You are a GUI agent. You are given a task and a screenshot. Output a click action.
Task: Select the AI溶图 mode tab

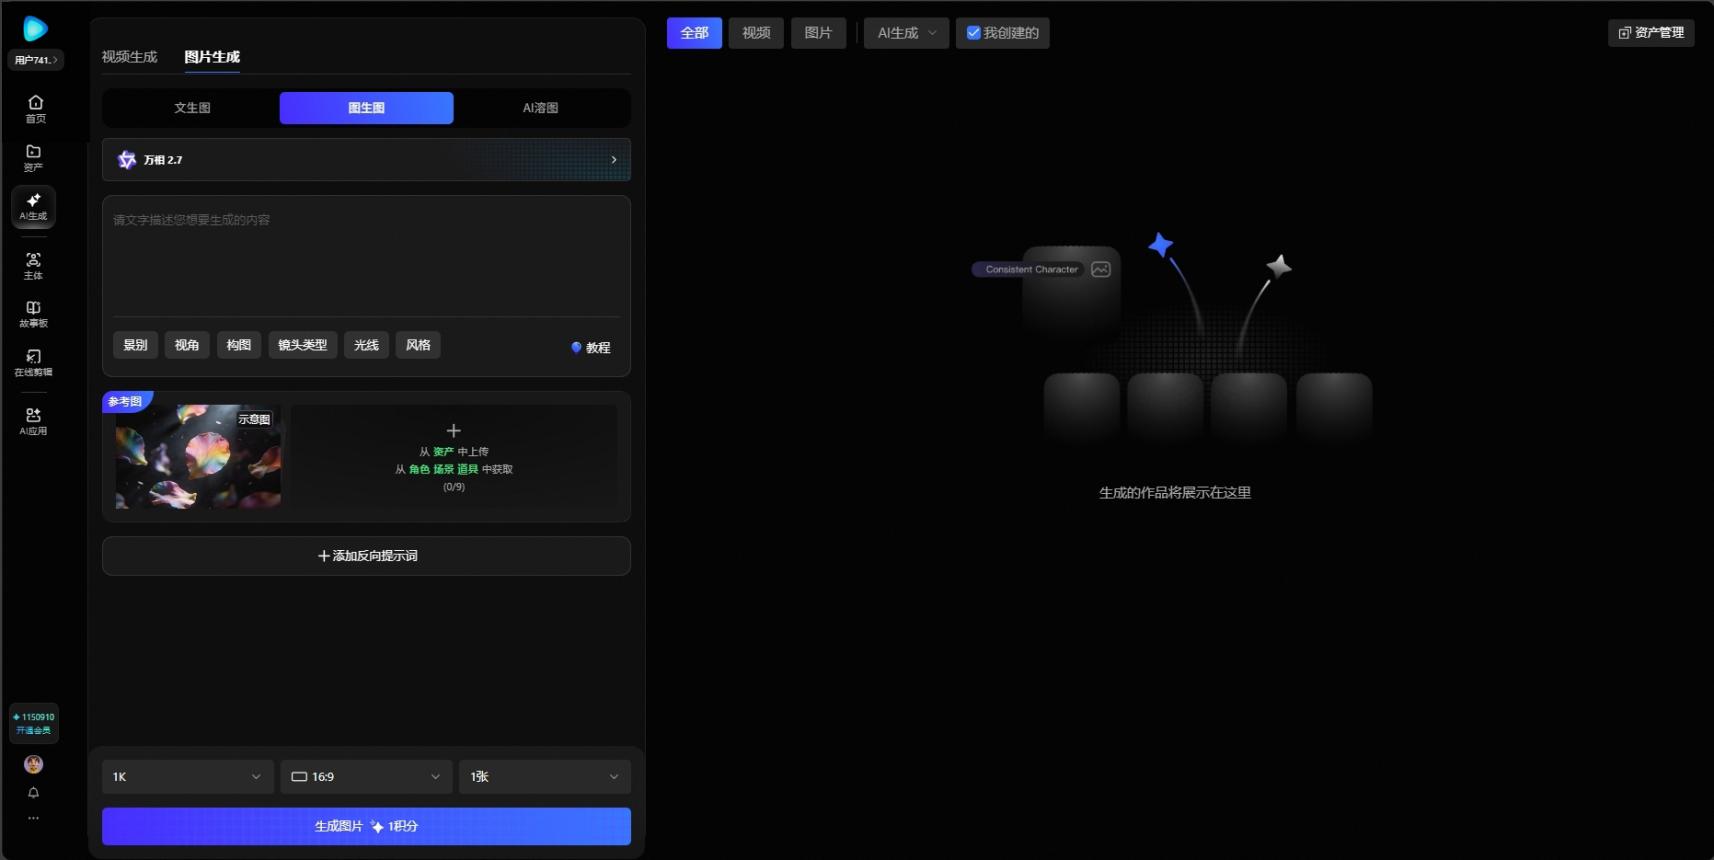540,108
